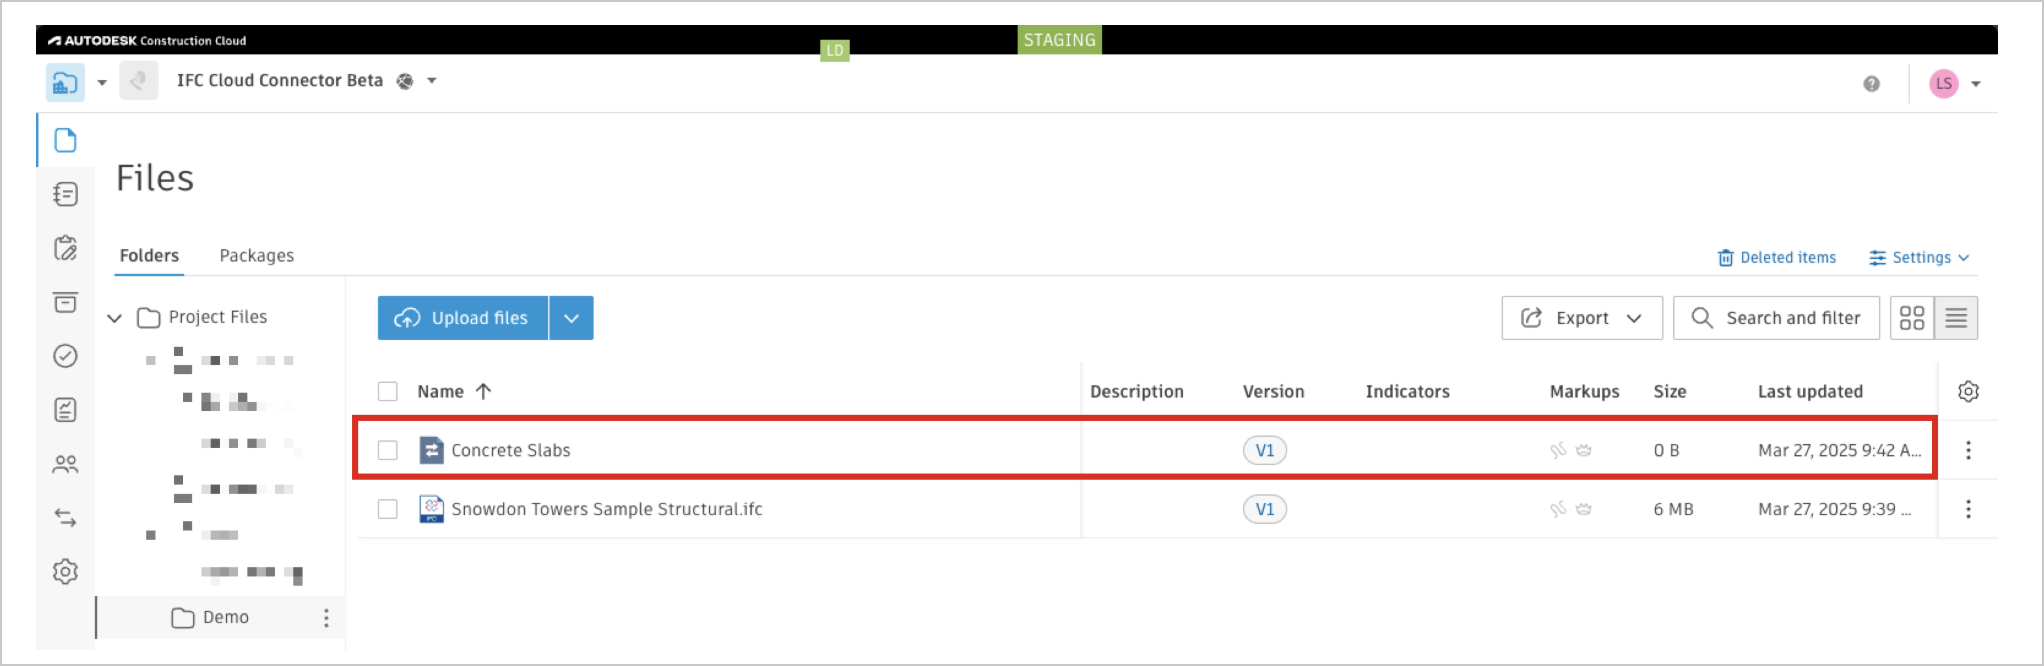Expand the product picker dropdown arrow
This screenshot has height=666, width=2044.
102,83
